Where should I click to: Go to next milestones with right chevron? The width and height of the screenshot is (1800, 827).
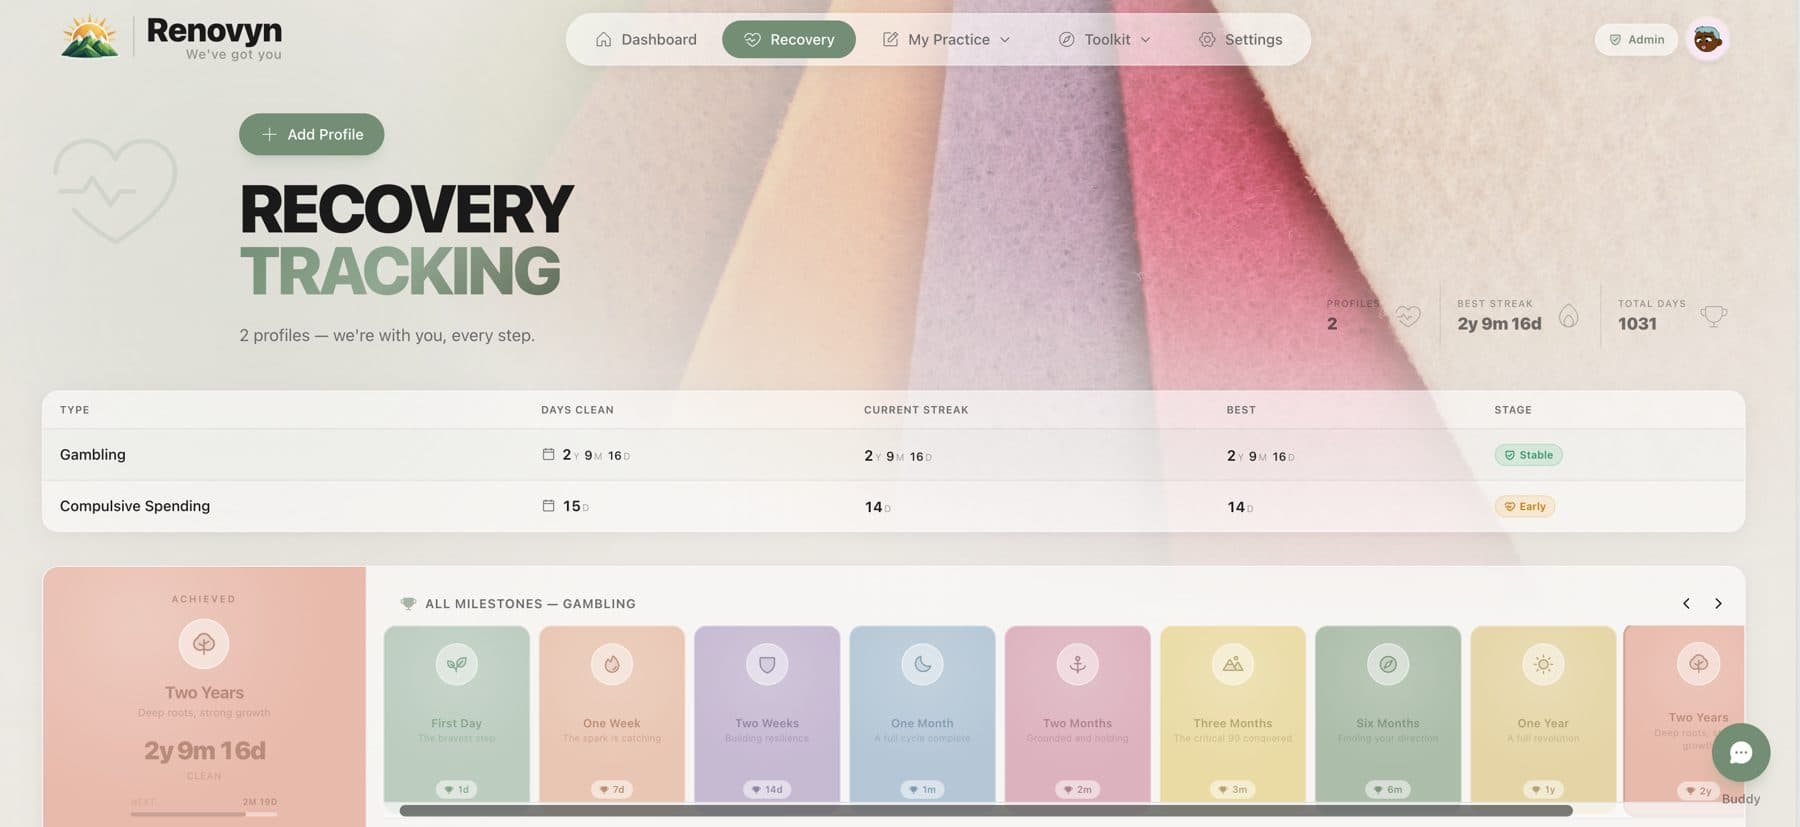pyautogui.click(x=1718, y=603)
